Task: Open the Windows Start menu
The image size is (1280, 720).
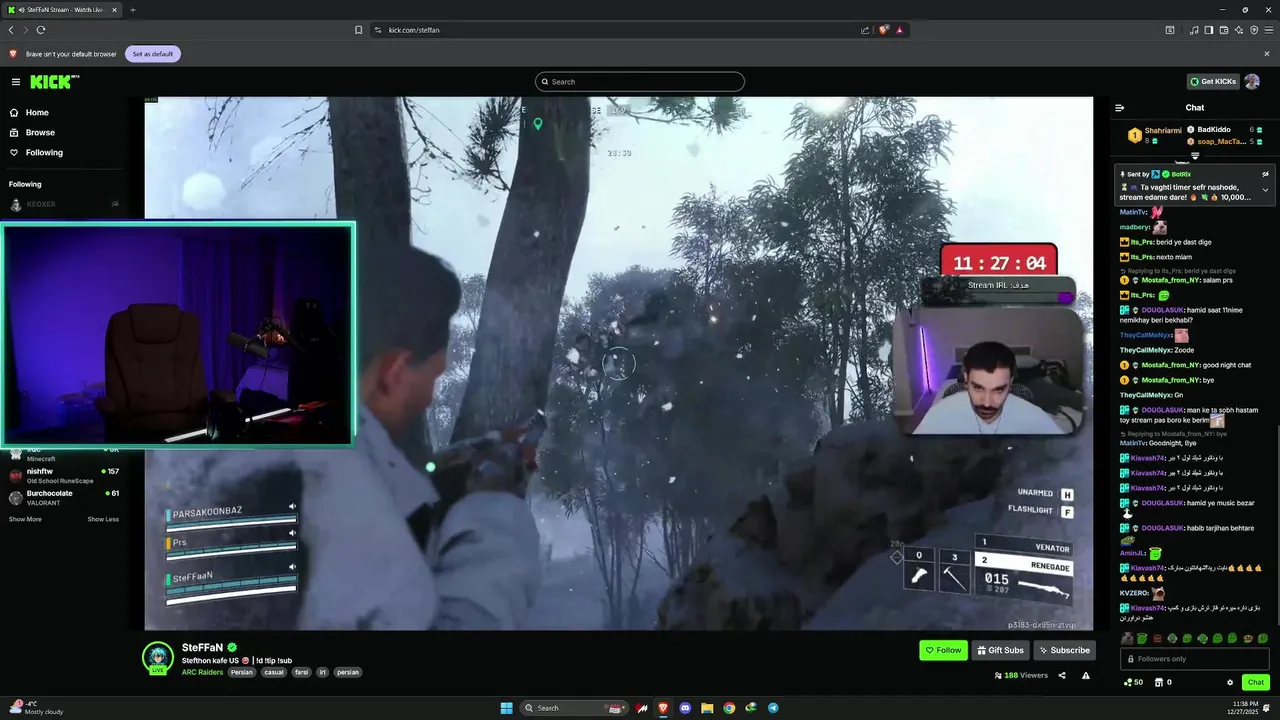Action: (507, 708)
